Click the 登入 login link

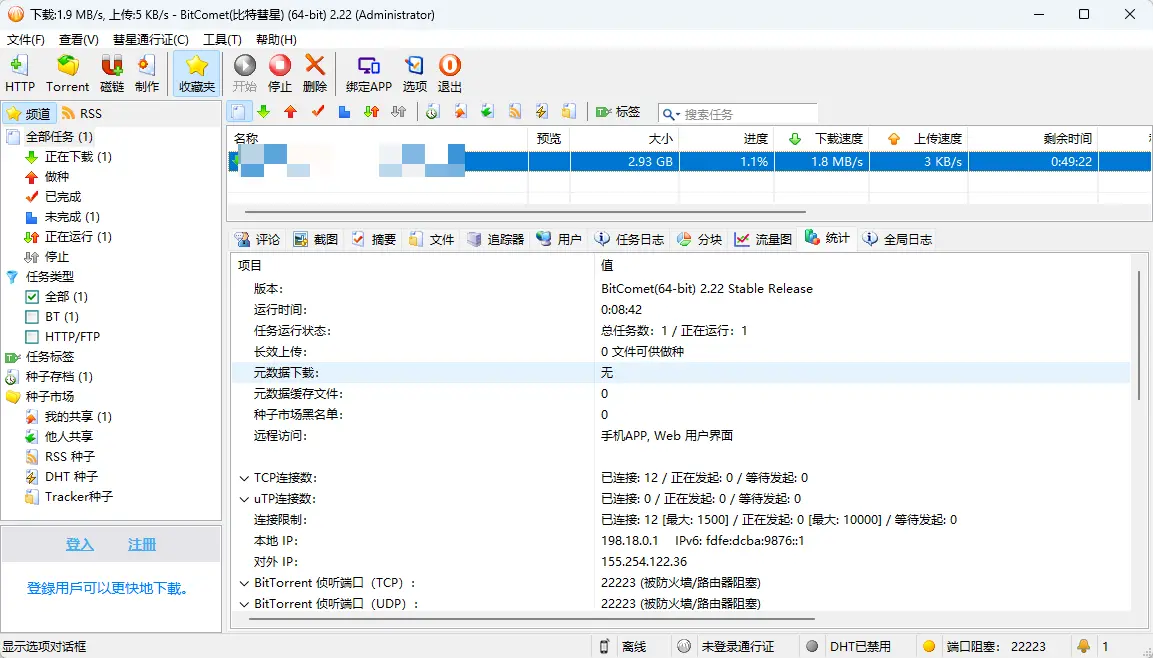pyautogui.click(x=79, y=545)
